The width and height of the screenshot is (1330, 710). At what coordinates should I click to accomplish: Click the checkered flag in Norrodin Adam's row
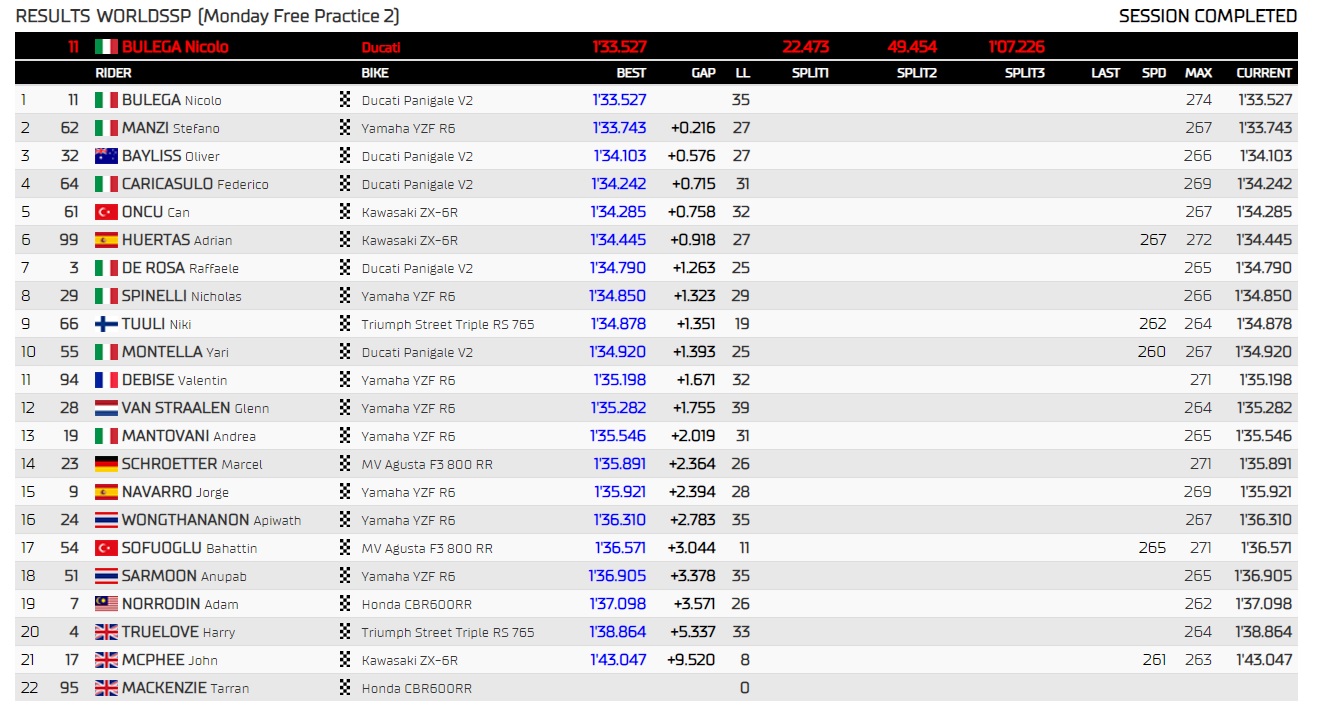[345, 604]
